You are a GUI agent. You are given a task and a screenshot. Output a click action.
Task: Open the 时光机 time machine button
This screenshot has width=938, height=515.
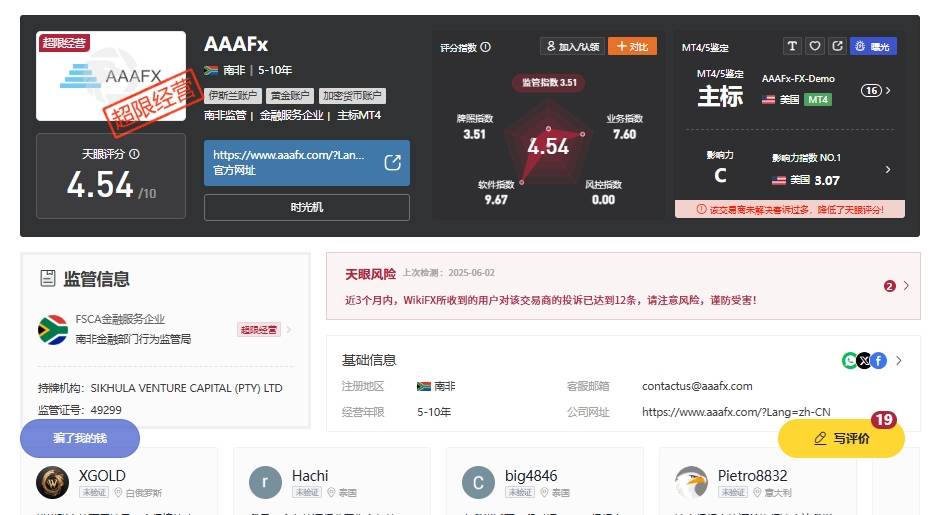pos(307,208)
